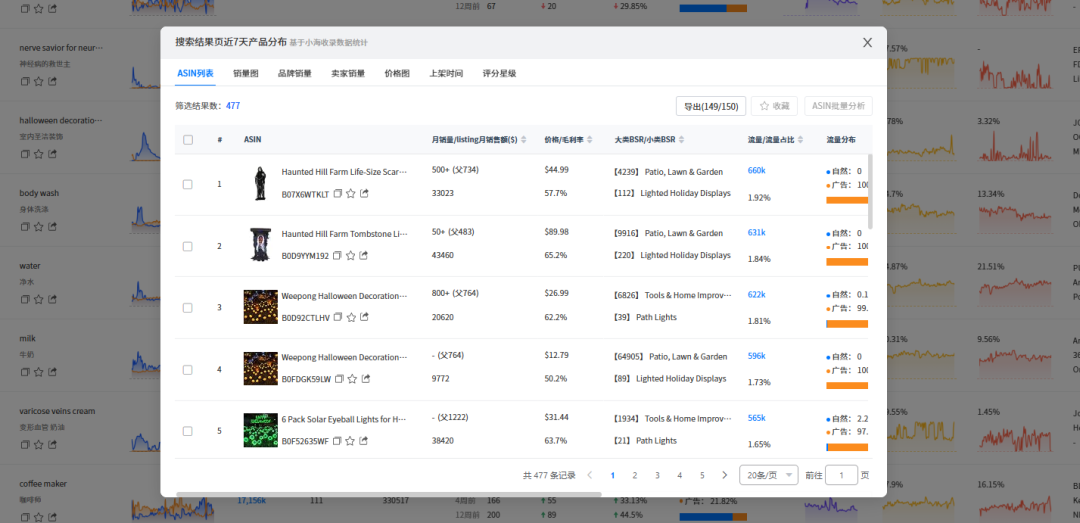Copy ASIN B0F52635WF with copy icon

[338, 441]
